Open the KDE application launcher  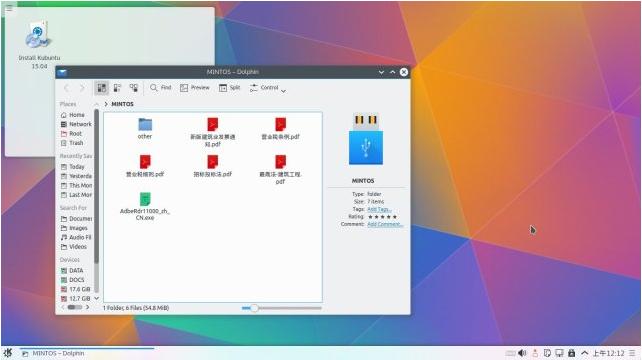pyautogui.click(x=7, y=353)
